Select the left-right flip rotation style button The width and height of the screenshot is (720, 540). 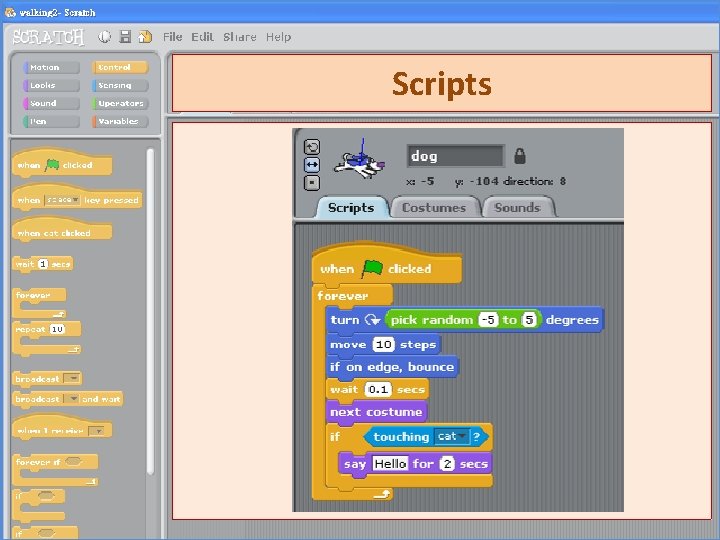(x=312, y=165)
